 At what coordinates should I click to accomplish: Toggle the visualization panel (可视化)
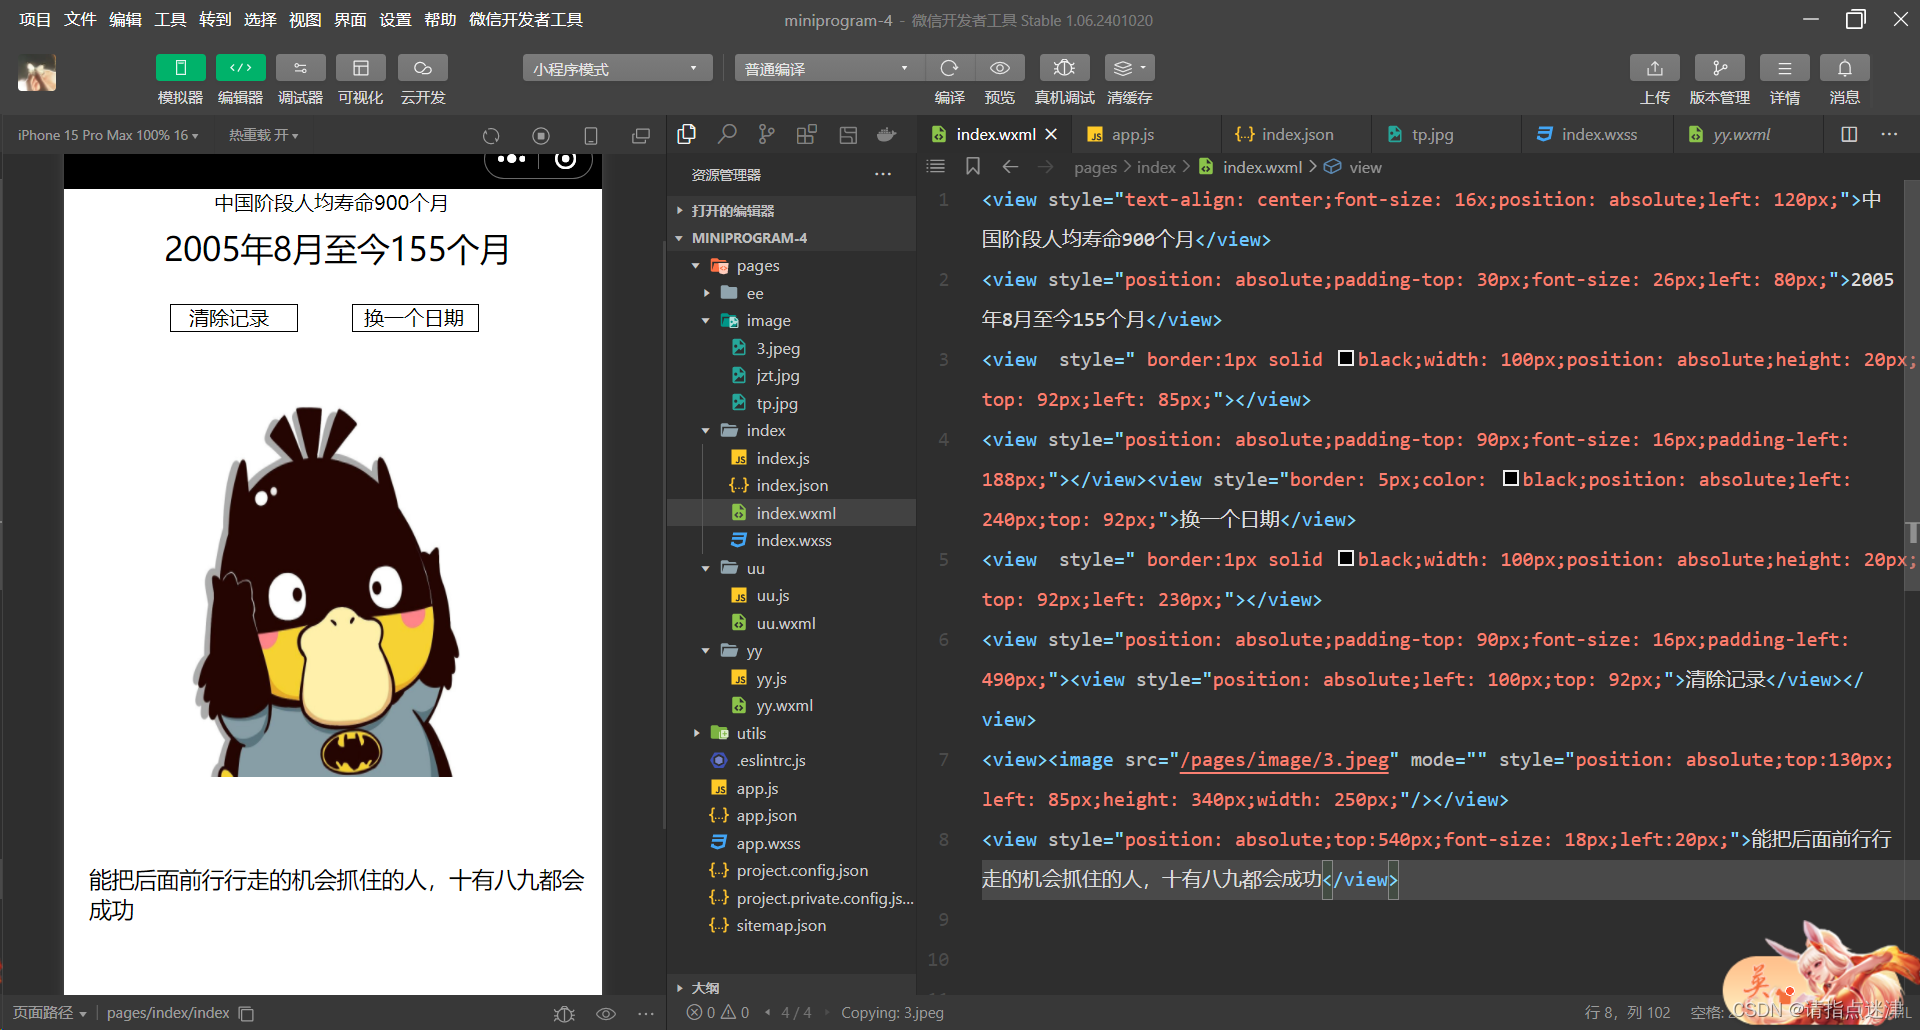(x=361, y=68)
